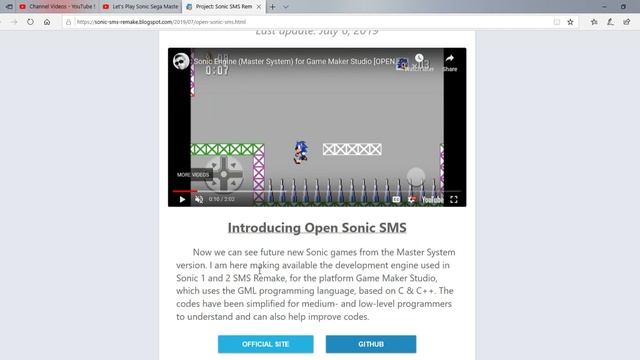Click the GITHUB button

coord(371,344)
